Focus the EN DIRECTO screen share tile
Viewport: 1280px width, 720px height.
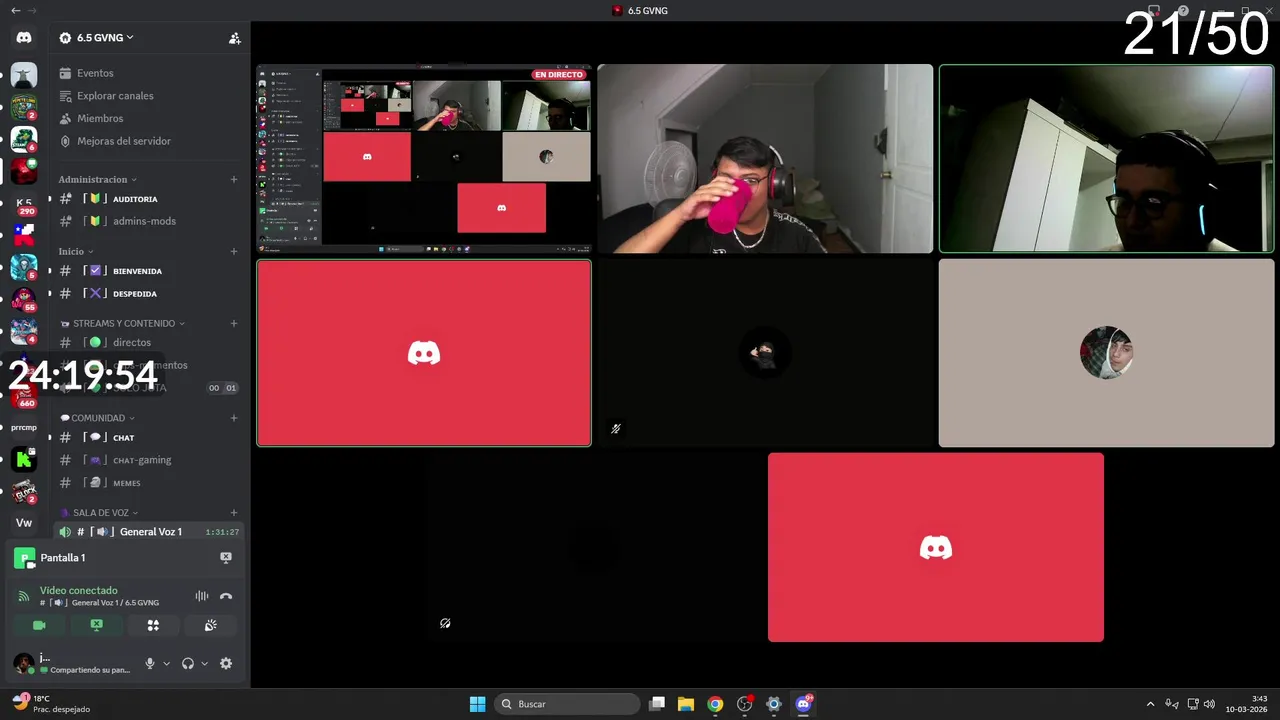click(x=424, y=159)
